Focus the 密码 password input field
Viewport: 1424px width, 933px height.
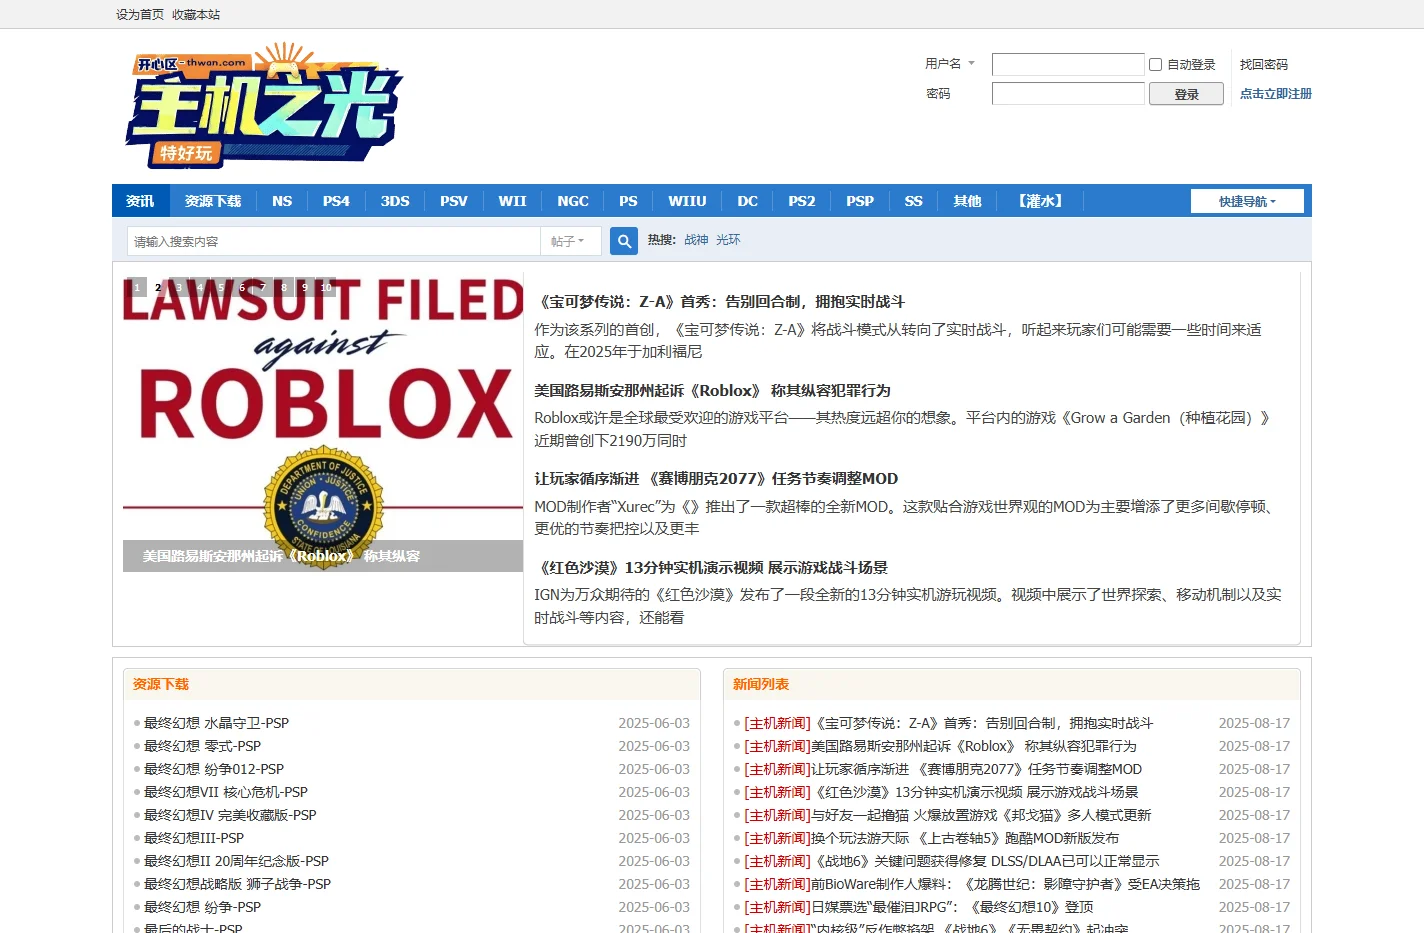click(x=1068, y=93)
